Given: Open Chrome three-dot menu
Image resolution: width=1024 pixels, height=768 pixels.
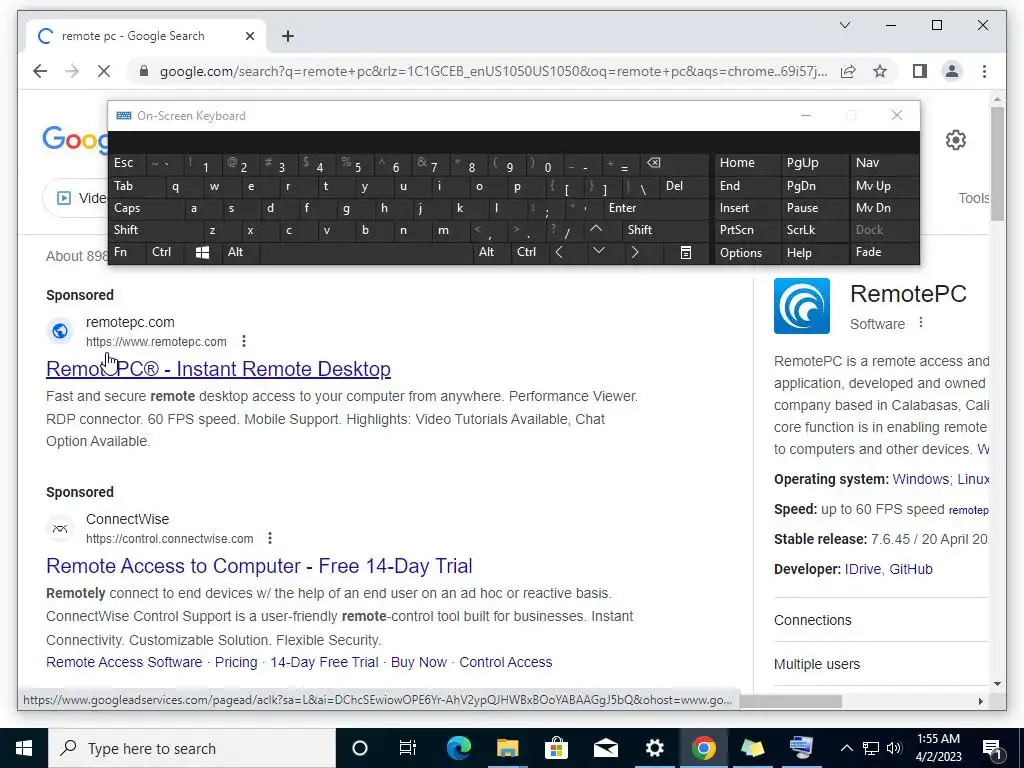Looking at the screenshot, I should point(984,71).
